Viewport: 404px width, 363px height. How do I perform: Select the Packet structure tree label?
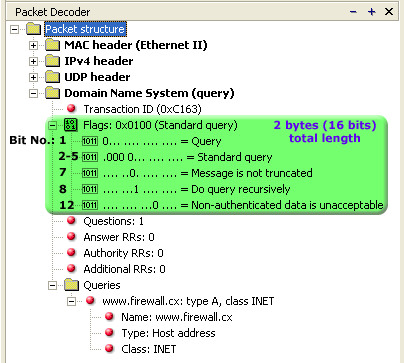pyautogui.click(x=85, y=29)
